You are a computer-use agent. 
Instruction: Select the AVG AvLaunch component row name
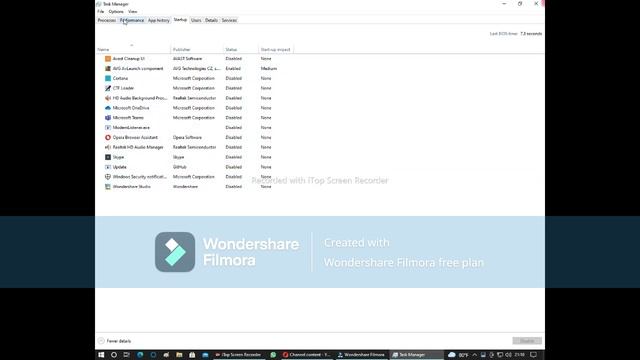(x=138, y=69)
